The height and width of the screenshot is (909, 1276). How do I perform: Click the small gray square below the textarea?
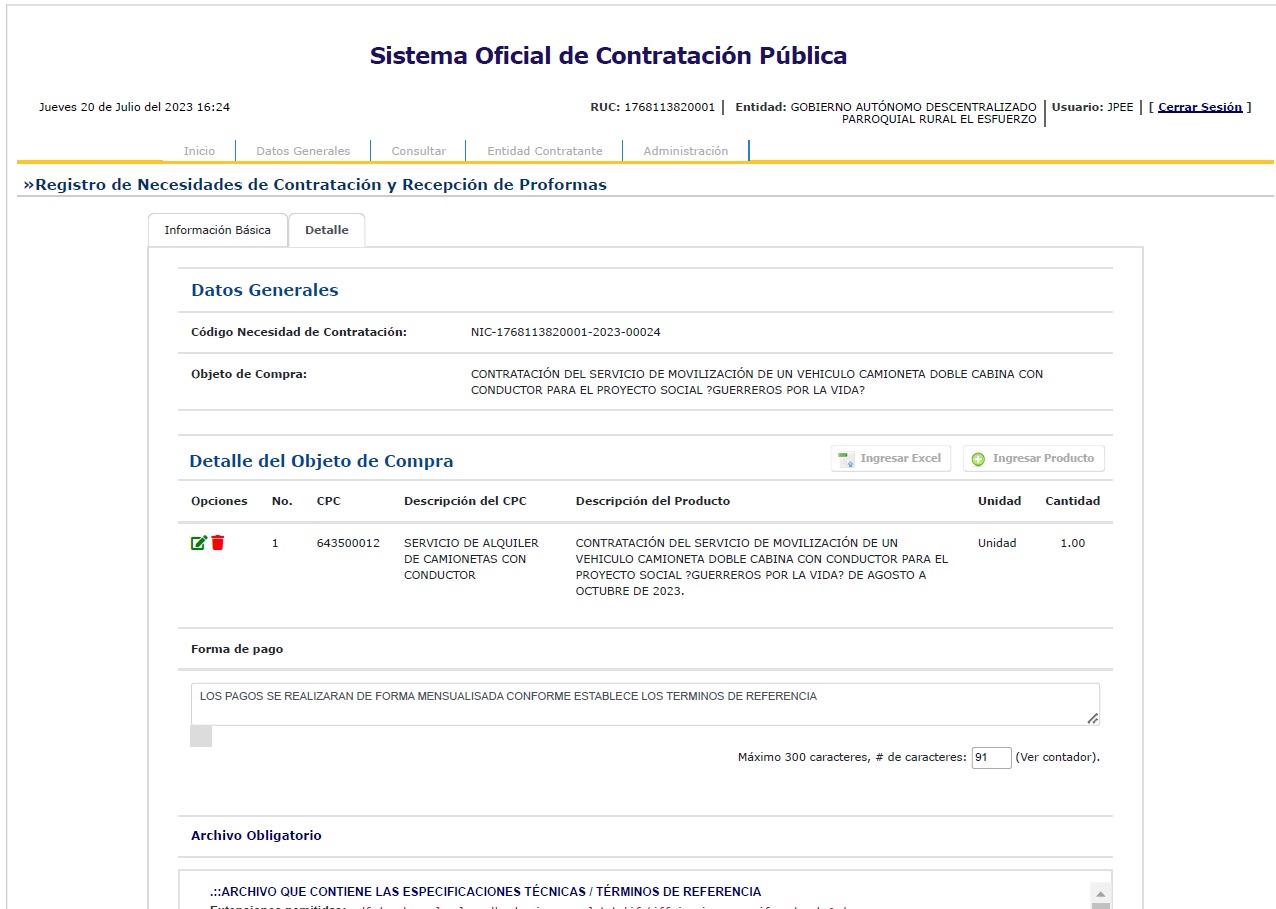tap(201, 737)
